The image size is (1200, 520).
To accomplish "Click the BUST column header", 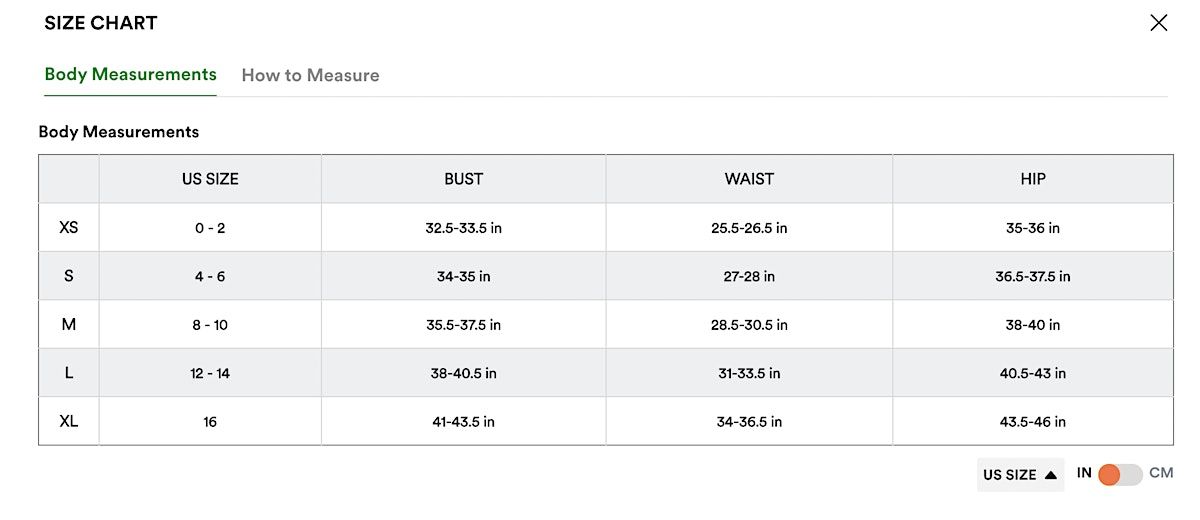I will point(463,179).
